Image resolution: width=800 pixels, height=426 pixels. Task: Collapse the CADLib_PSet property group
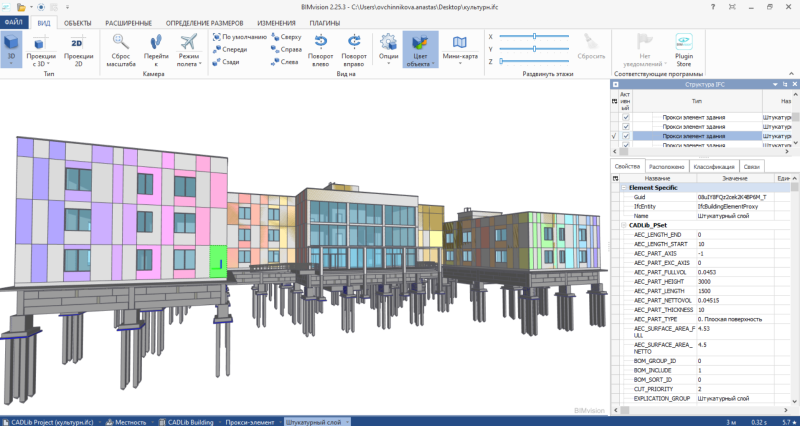coord(623,225)
